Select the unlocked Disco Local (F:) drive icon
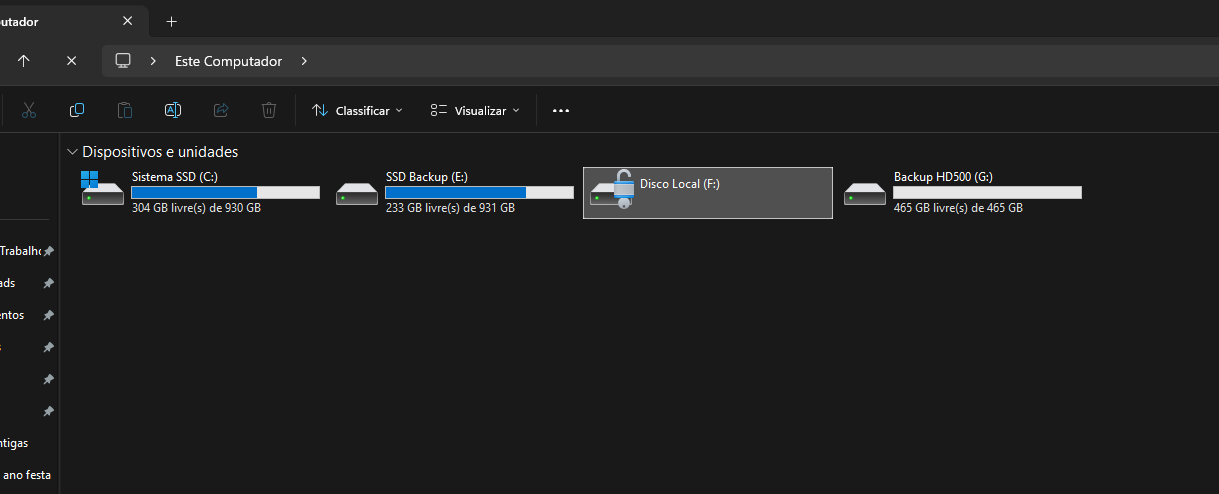This screenshot has width=1219, height=494. 612,190
